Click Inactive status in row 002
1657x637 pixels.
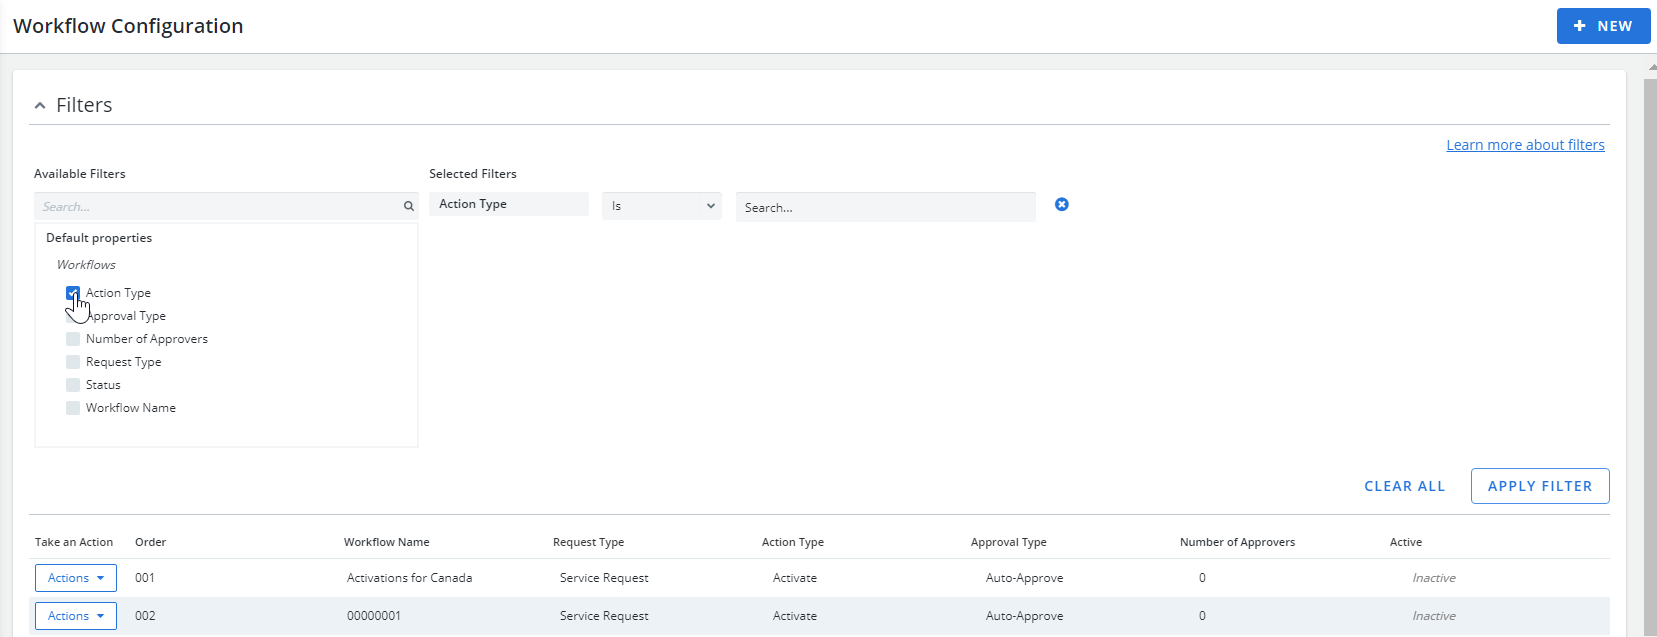click(x=1434, y=616)
